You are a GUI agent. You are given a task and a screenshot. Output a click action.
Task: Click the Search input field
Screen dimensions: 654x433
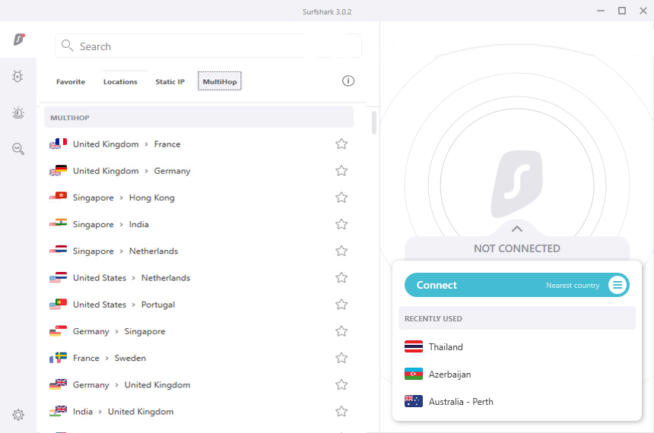click(x=208, y=46)
